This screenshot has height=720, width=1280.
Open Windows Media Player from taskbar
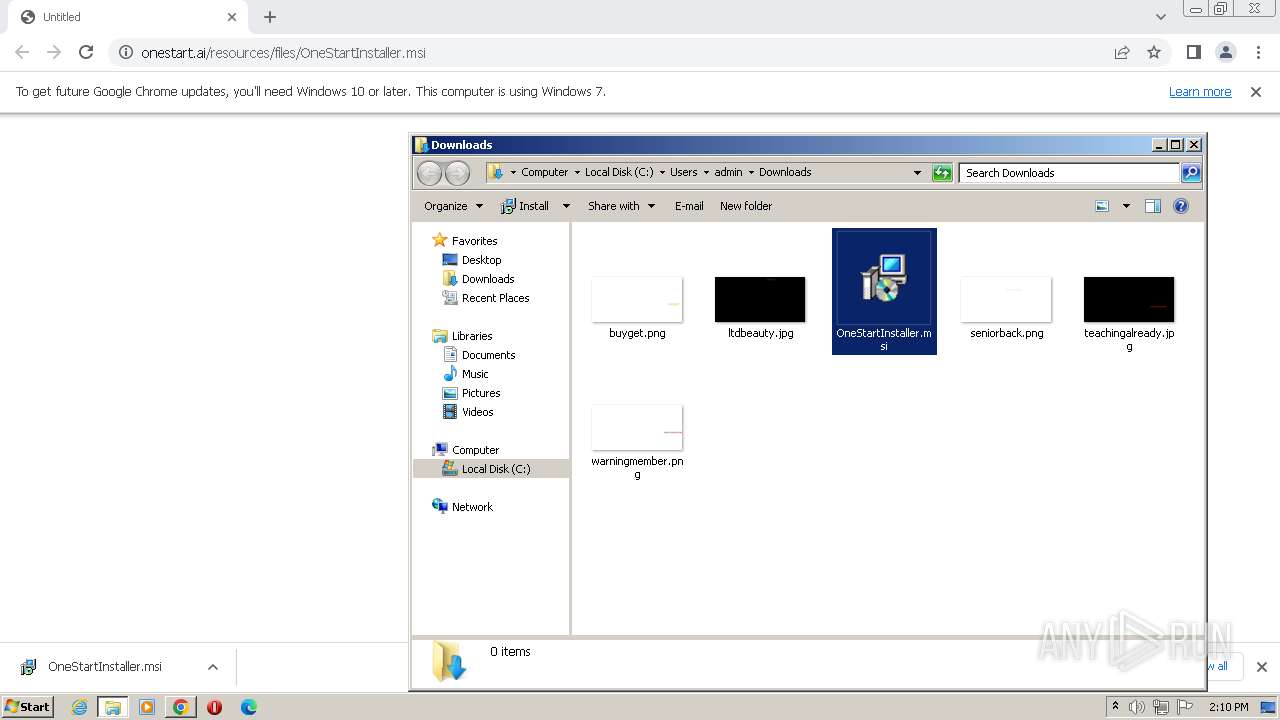[x=147, y=707]
